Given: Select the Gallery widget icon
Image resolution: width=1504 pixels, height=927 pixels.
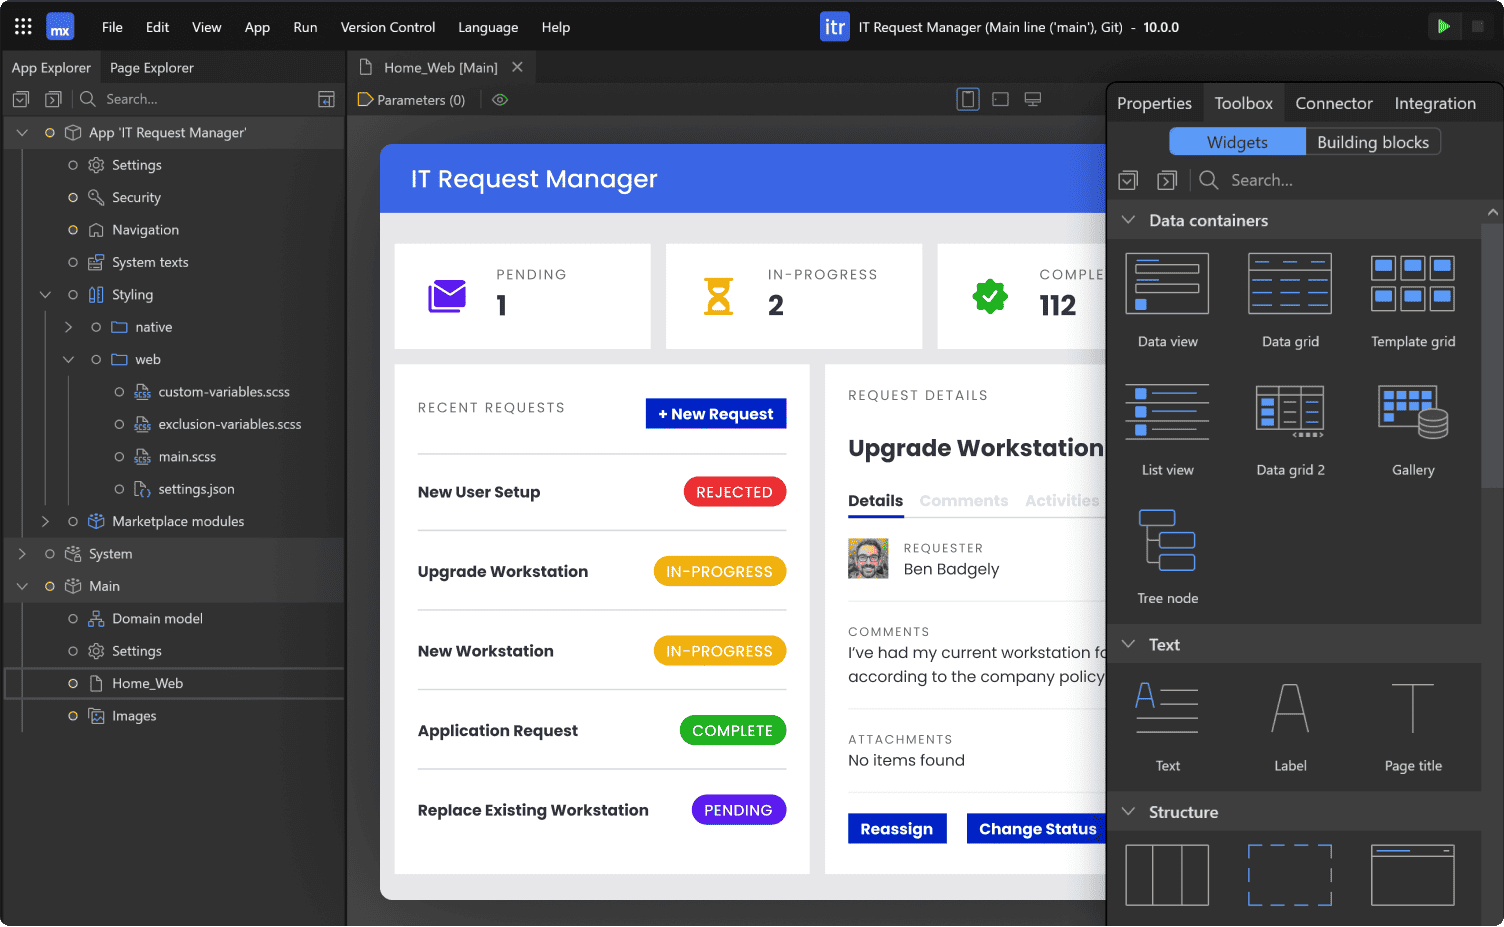Looking at the screenshot, I should [x=1412, y=412].
